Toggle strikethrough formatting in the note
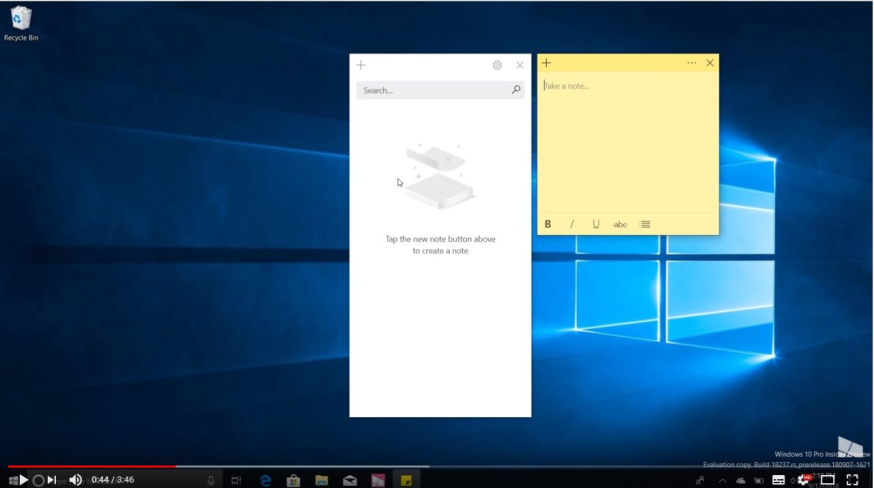Viewport: 874px width, 488px height. pyautogui.click(x=620, y=224)
